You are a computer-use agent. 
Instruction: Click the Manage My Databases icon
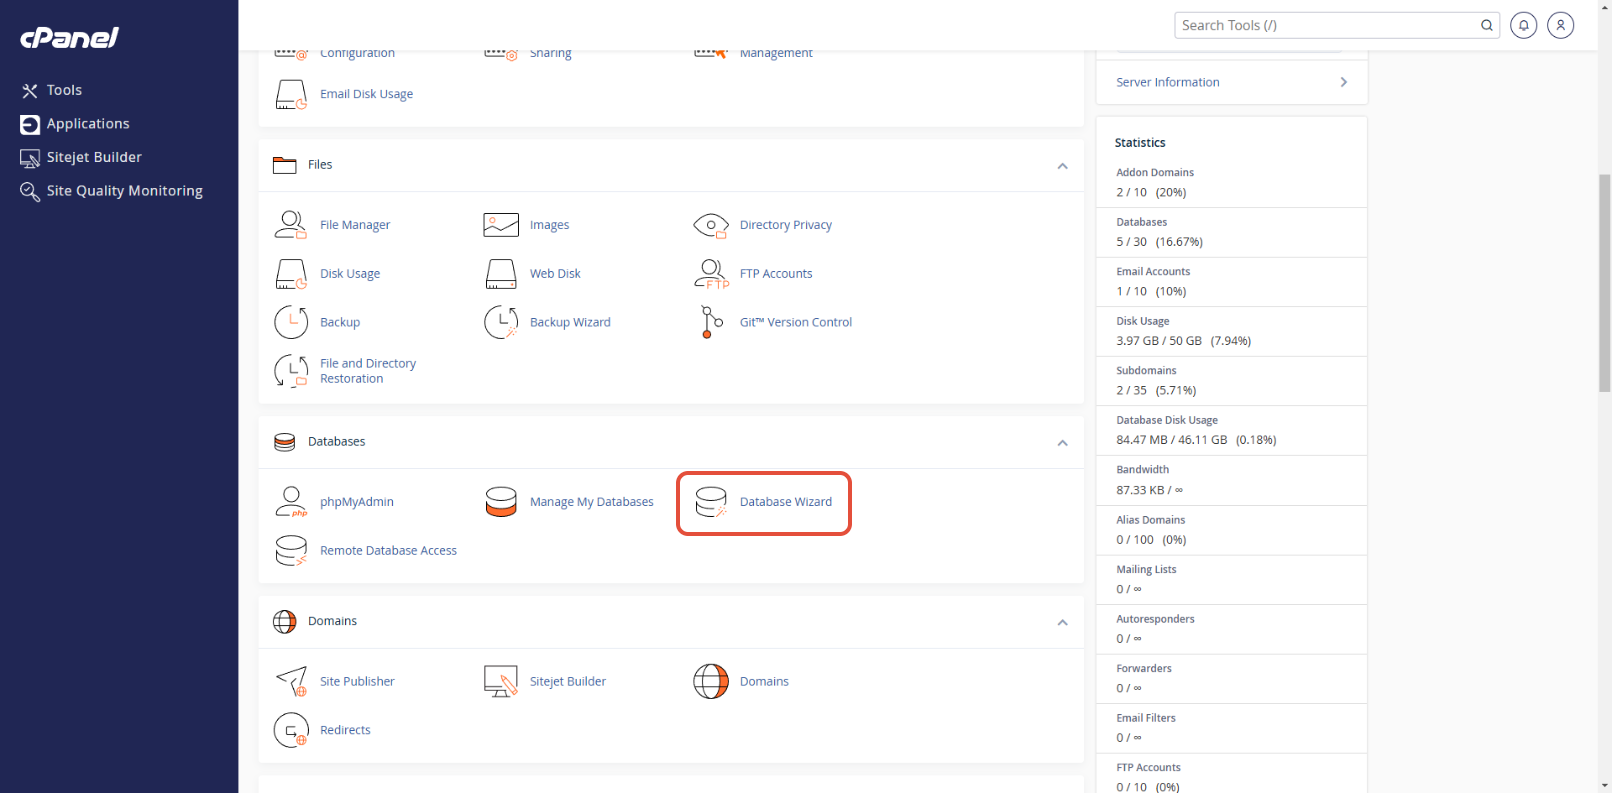click(x=501, y=502)
